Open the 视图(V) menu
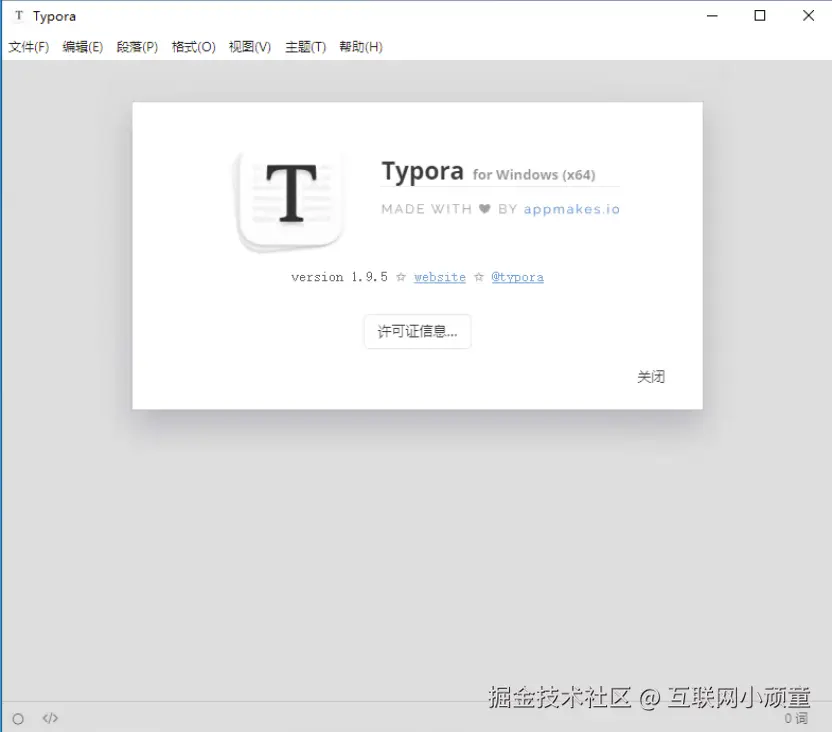Screen dimensions: 832x732 [x=250, y=47]
